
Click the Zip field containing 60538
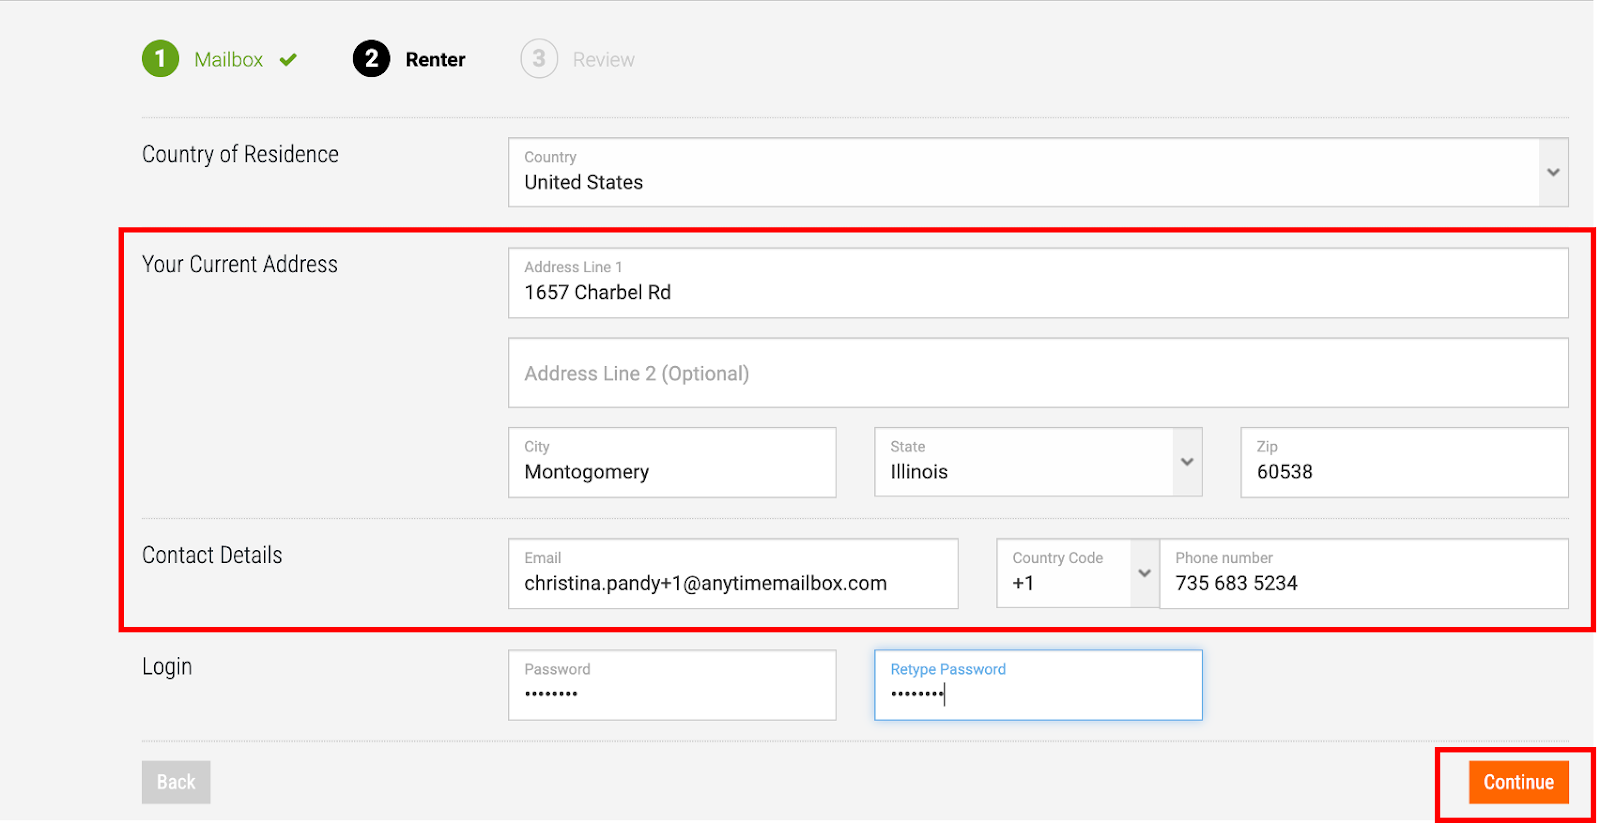(x=1404, y=462)
